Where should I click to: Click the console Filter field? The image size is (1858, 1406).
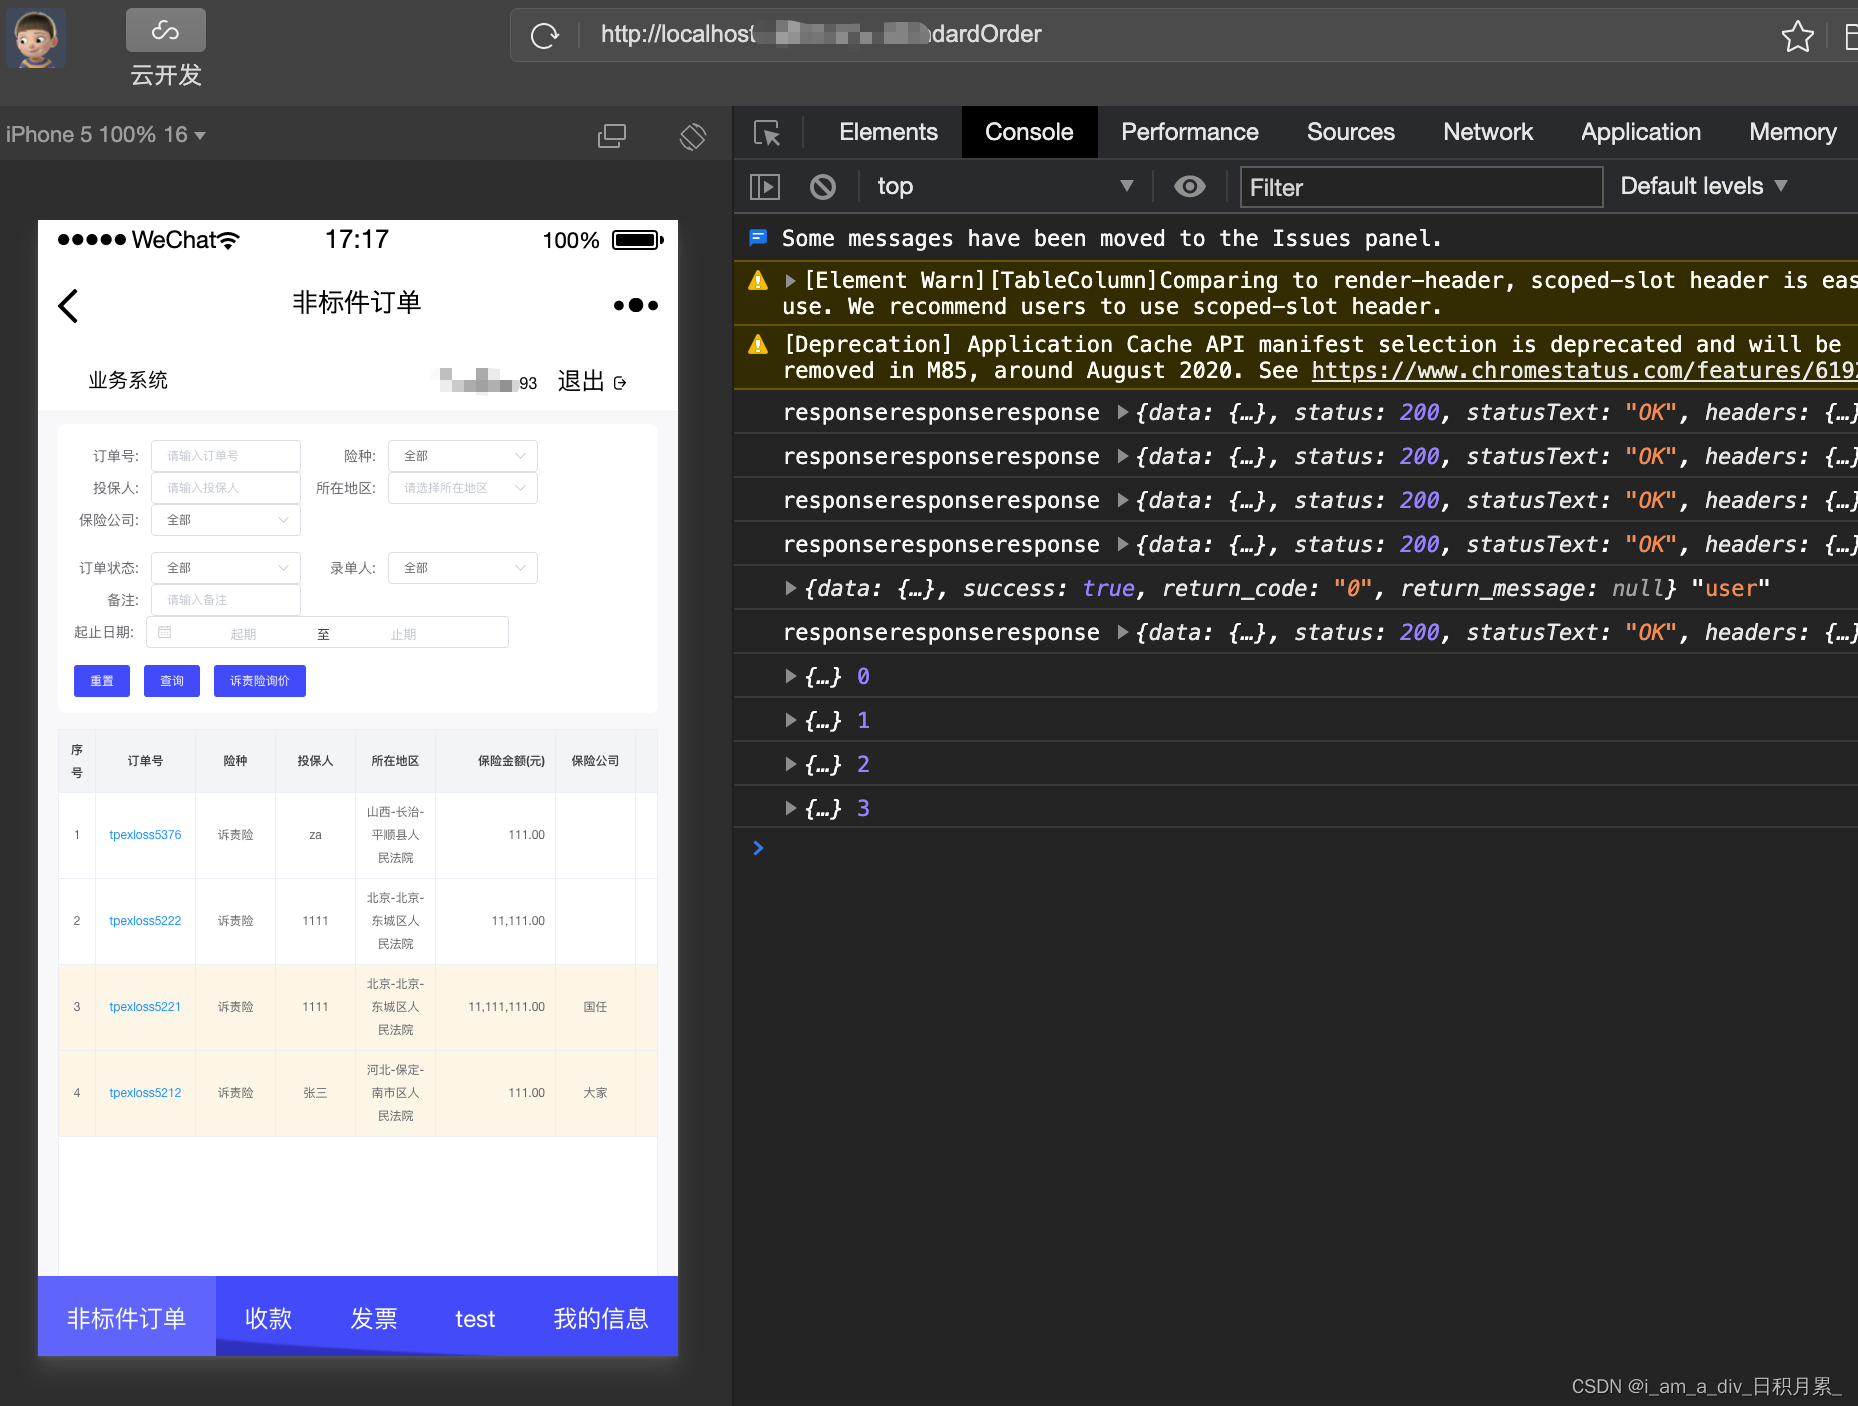pyautogui.click(x=1421, y=187)
